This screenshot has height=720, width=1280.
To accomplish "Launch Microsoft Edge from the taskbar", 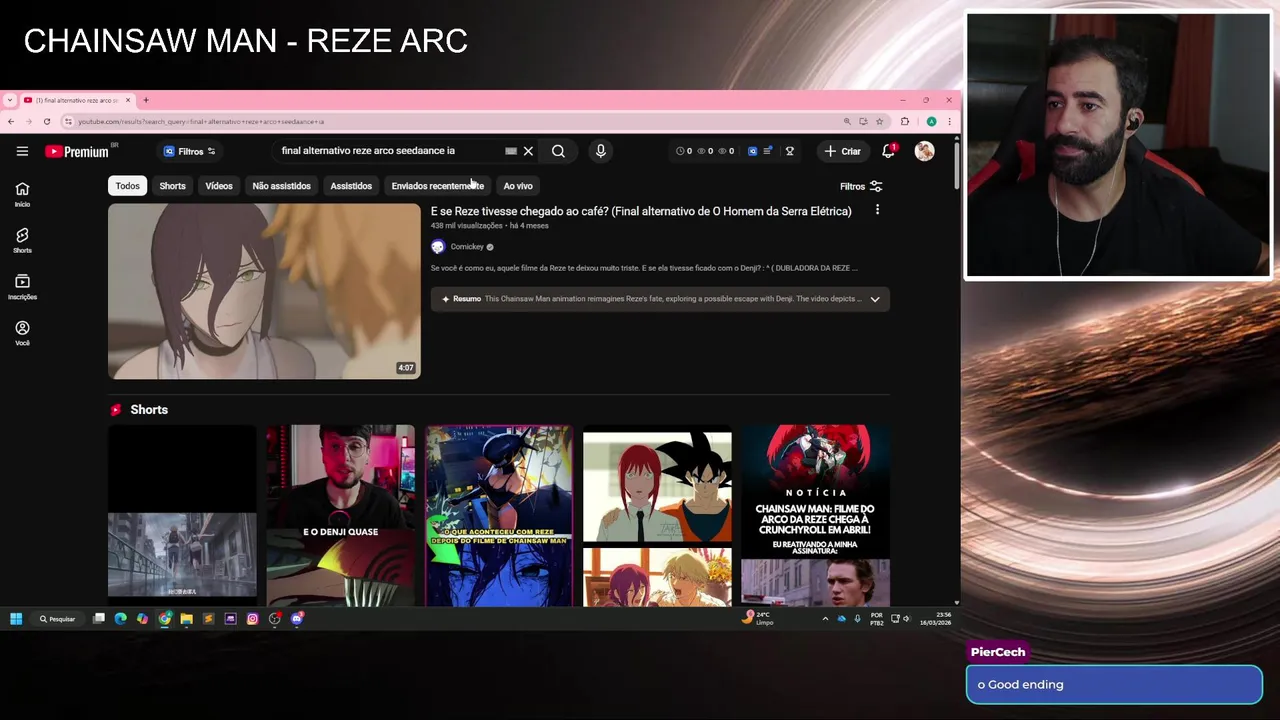I will [x=121, y=619].
